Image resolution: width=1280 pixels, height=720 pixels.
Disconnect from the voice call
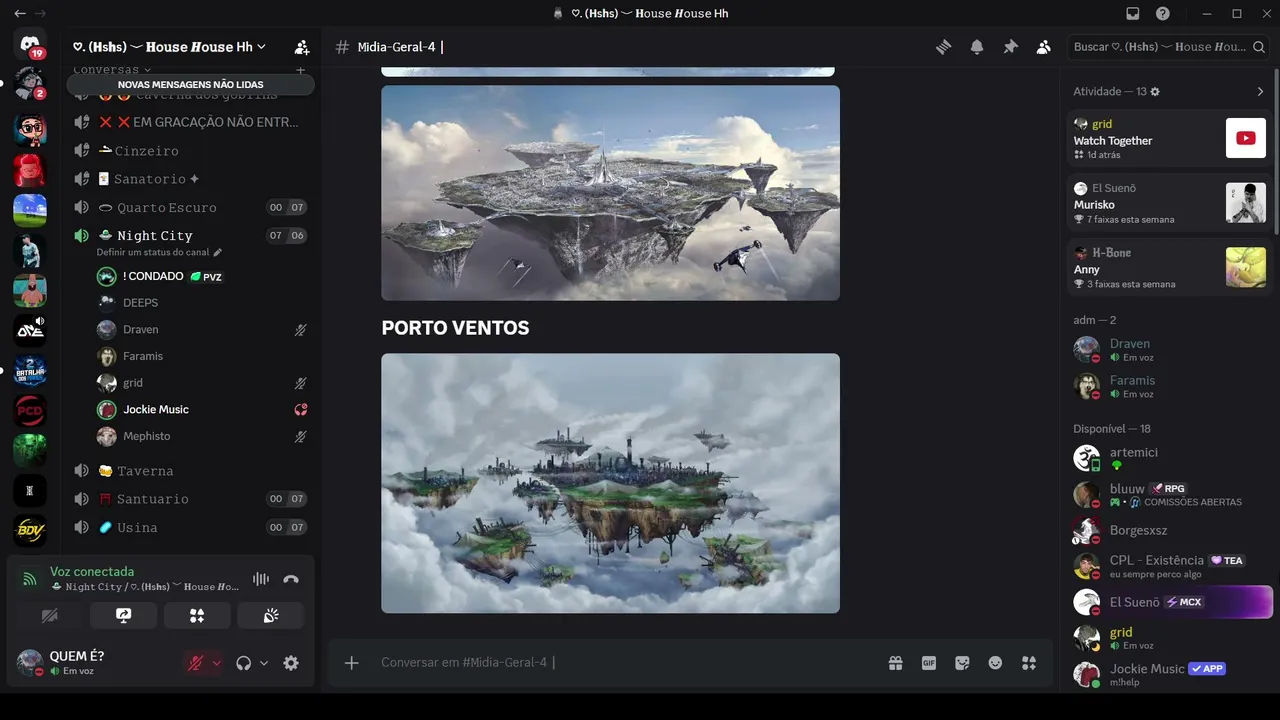click(x=291, y=579)
